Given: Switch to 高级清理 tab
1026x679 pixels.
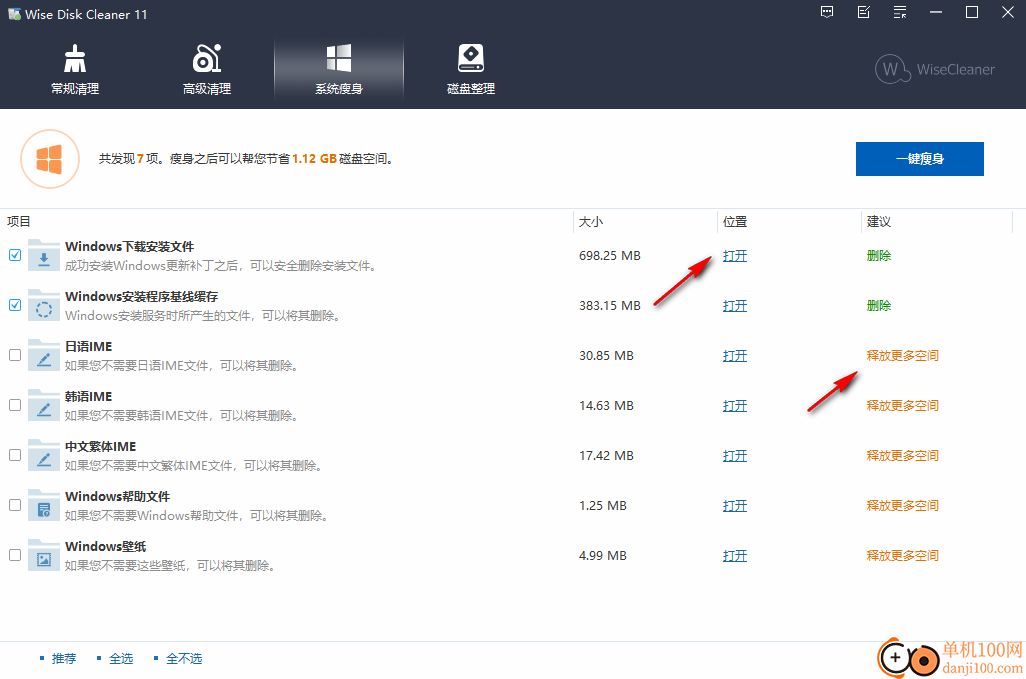Looking at the screenshot, I should [x=207, y=69].
